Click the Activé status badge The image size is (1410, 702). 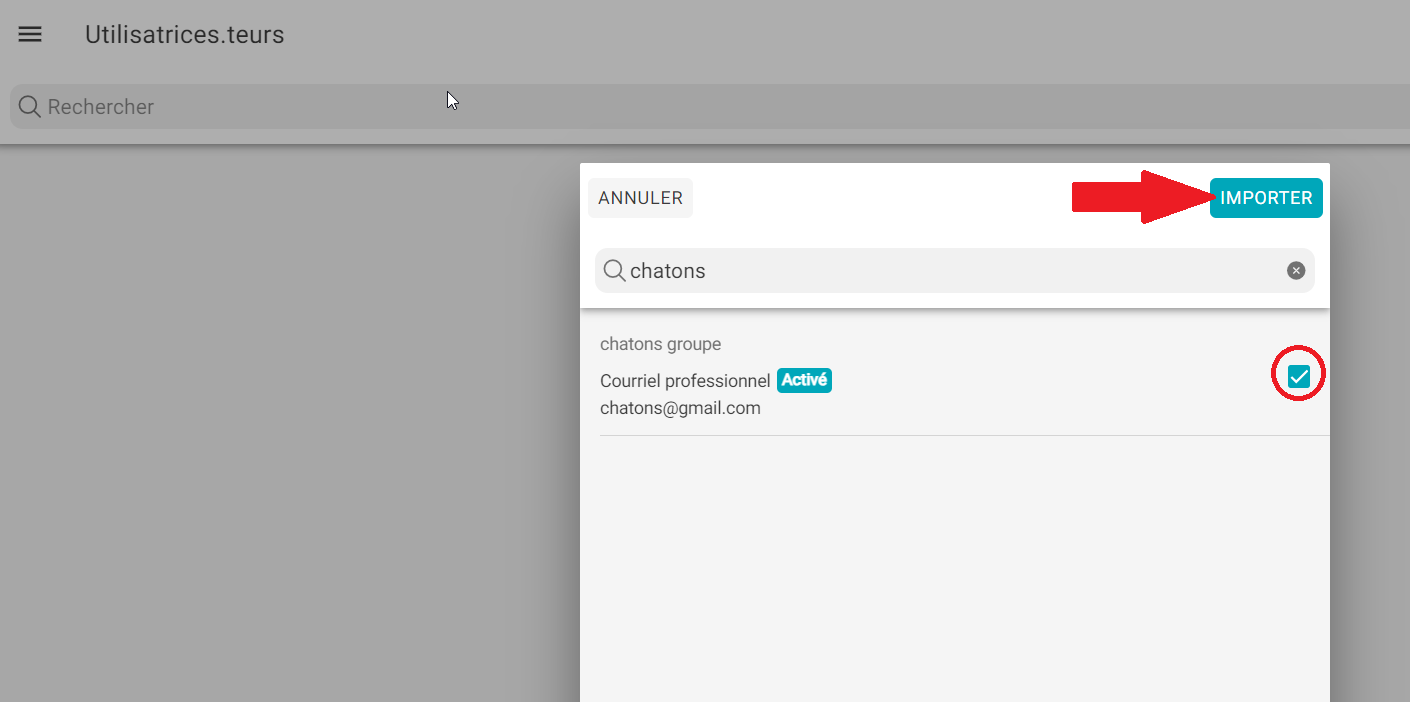tap(804, 380)
